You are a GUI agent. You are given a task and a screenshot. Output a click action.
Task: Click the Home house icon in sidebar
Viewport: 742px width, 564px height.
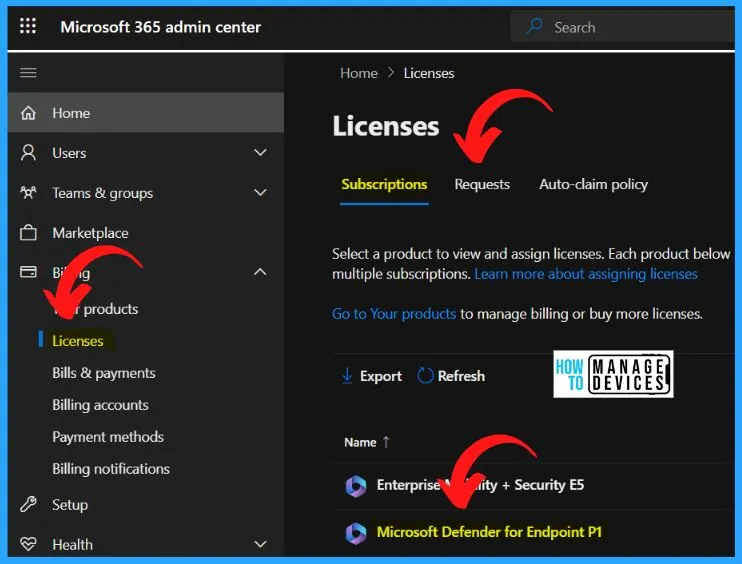(x=28, y=113)
